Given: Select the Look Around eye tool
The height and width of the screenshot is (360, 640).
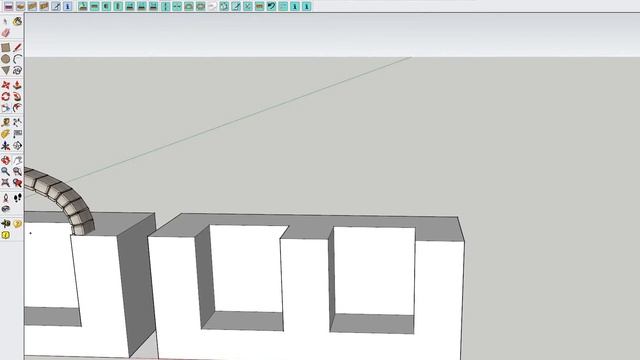Looking at the screenshot, I should coord(5,209).
